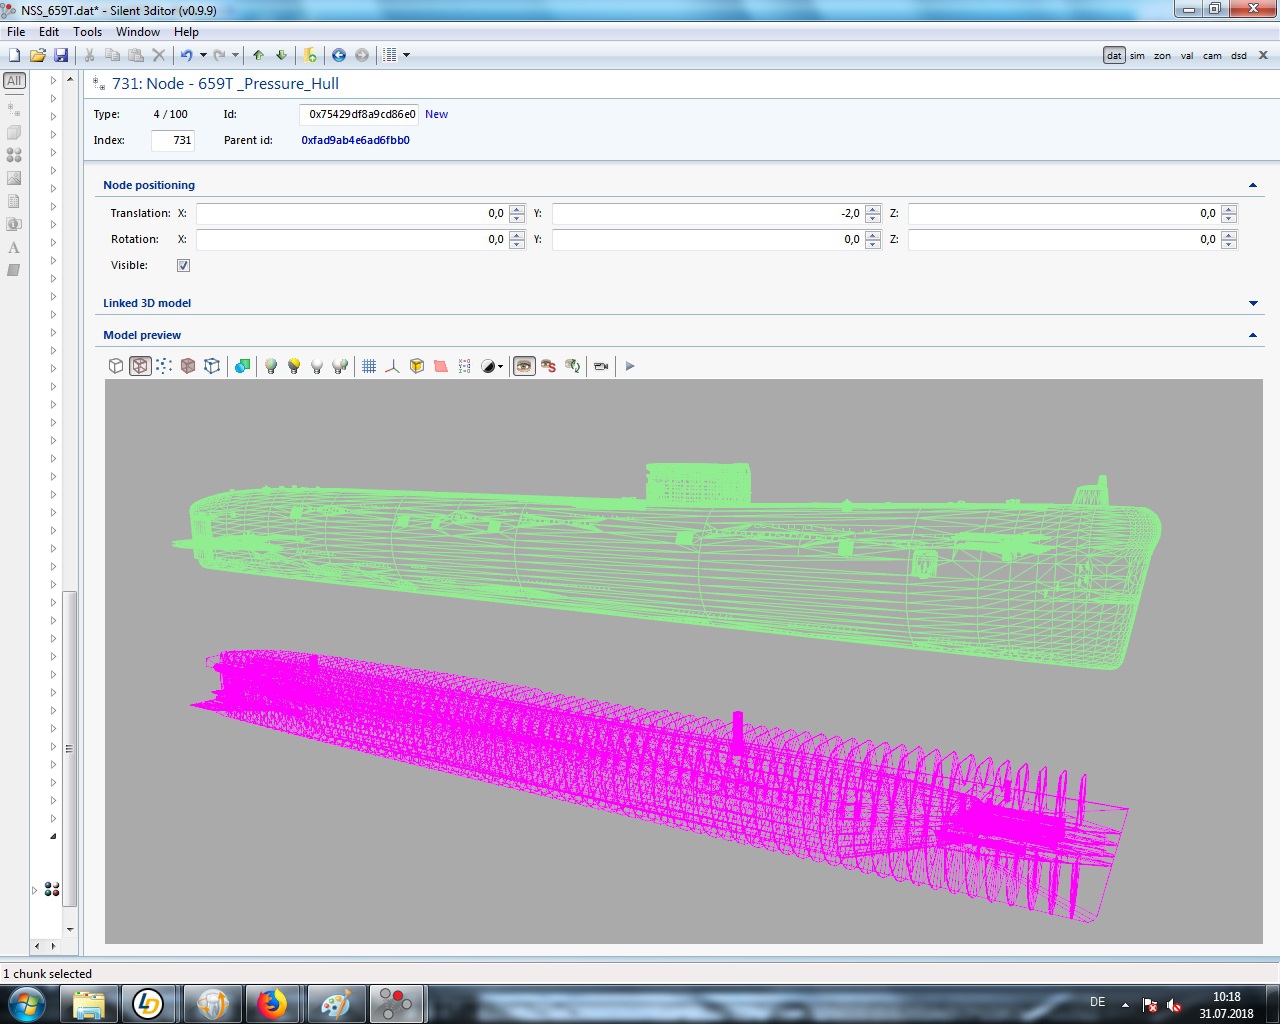Screen dimensions: 1280x1024
Task: Collapse the Node positioning section
Action: click(x=1253, y=185)
